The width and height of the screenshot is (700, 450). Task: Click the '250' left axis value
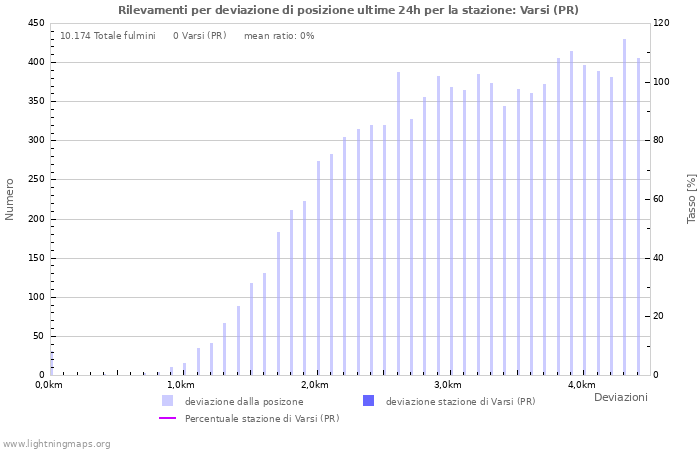37,179
